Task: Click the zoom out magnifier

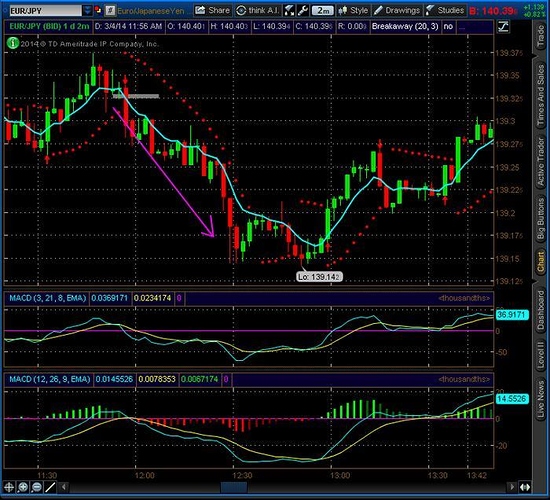Action: pyautogui.click(x=36, y=487)
